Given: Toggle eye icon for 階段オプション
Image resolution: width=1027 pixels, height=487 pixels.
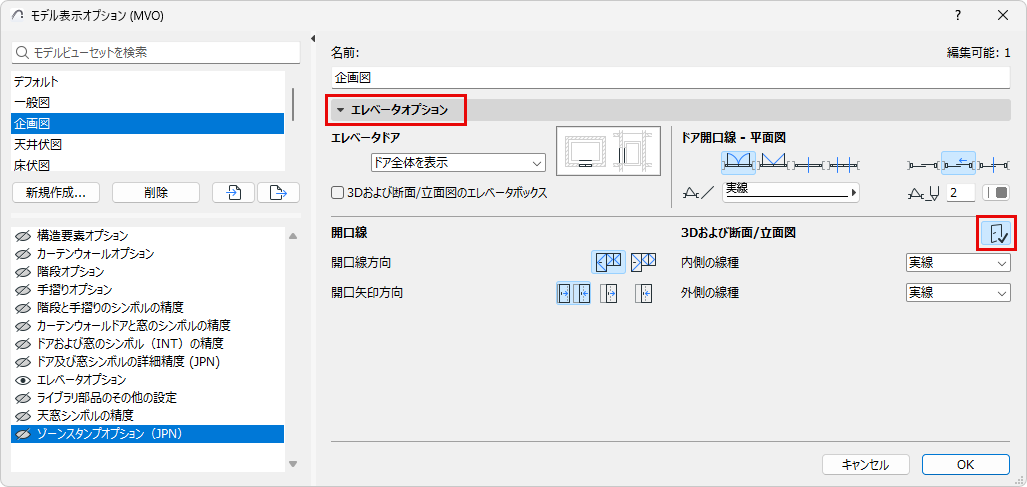Looking at the screenshot, I should click(x=24, y=271).
